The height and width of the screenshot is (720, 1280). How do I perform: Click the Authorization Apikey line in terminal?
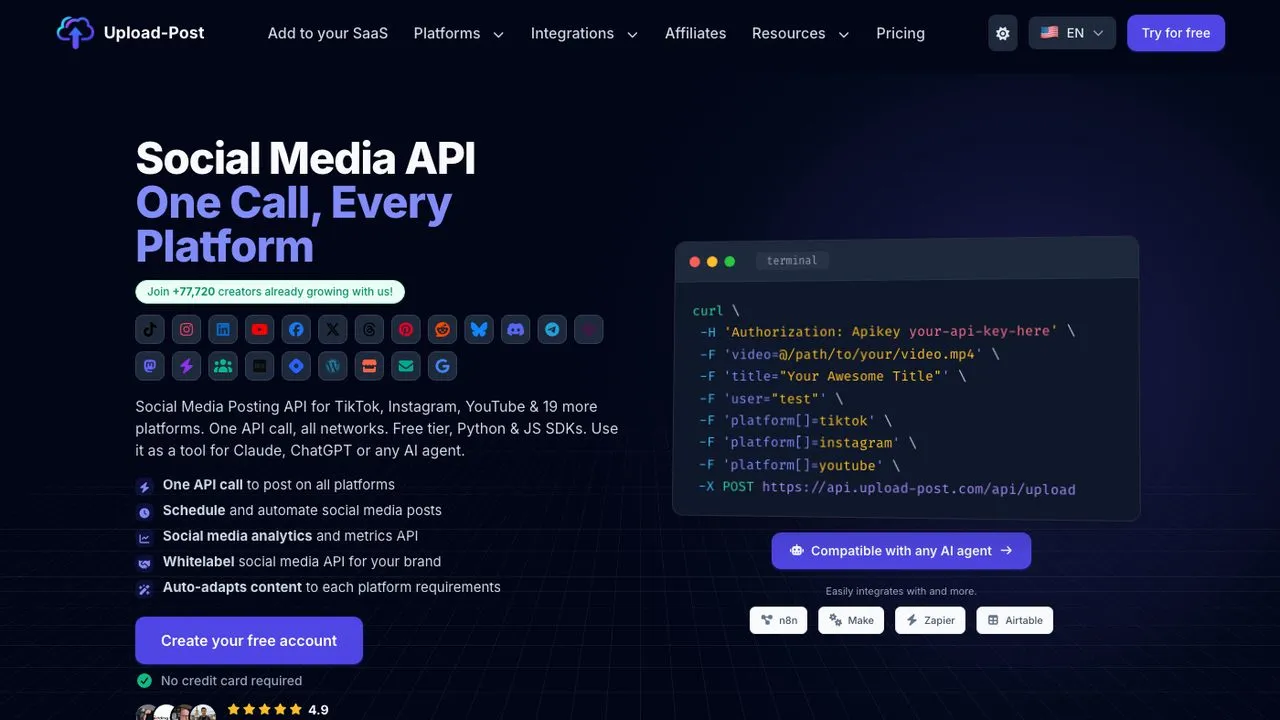tap(887, 331)
